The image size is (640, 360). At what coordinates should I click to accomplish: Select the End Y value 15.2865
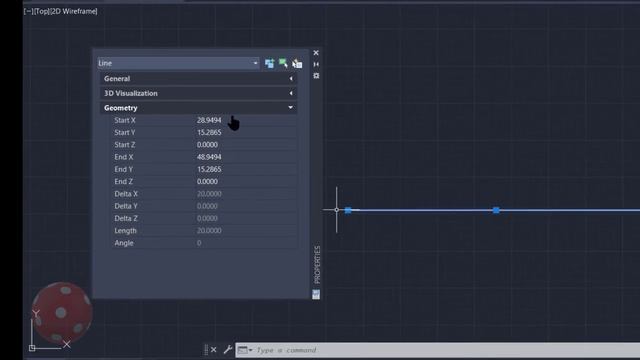tap(209, 169)
